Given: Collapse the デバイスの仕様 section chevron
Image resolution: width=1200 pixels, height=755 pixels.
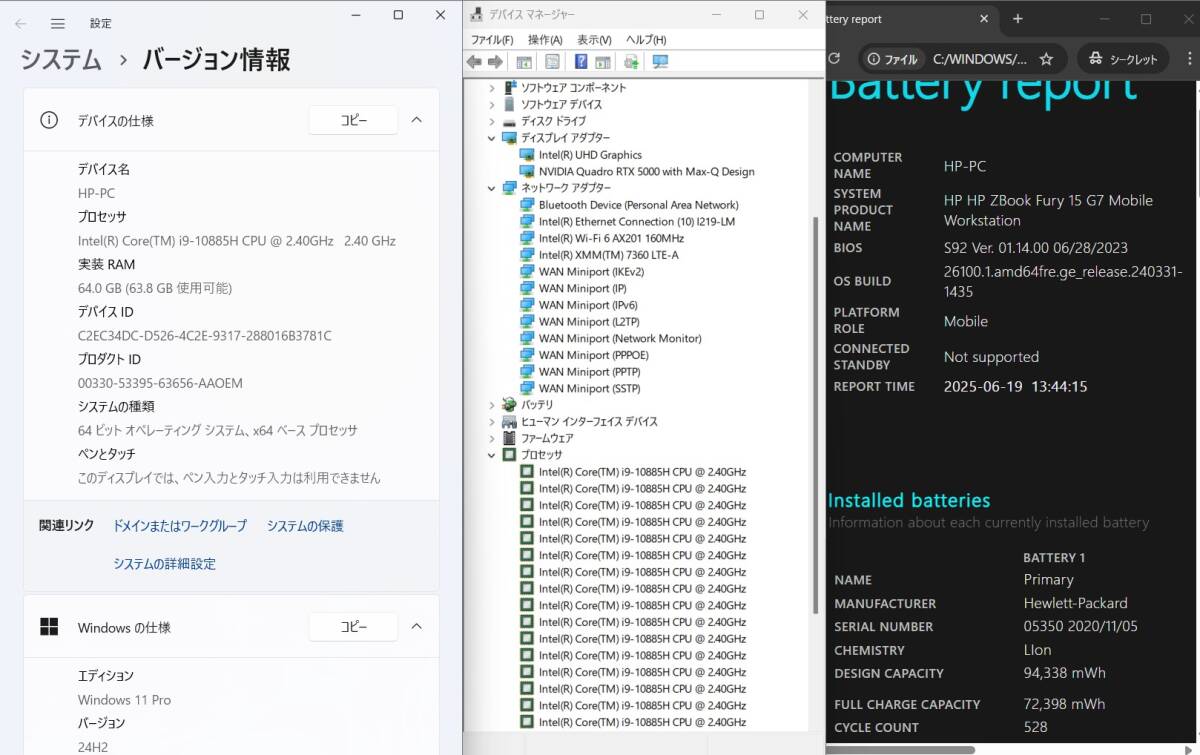Looking at the screenshot, I should pos(417,120).
